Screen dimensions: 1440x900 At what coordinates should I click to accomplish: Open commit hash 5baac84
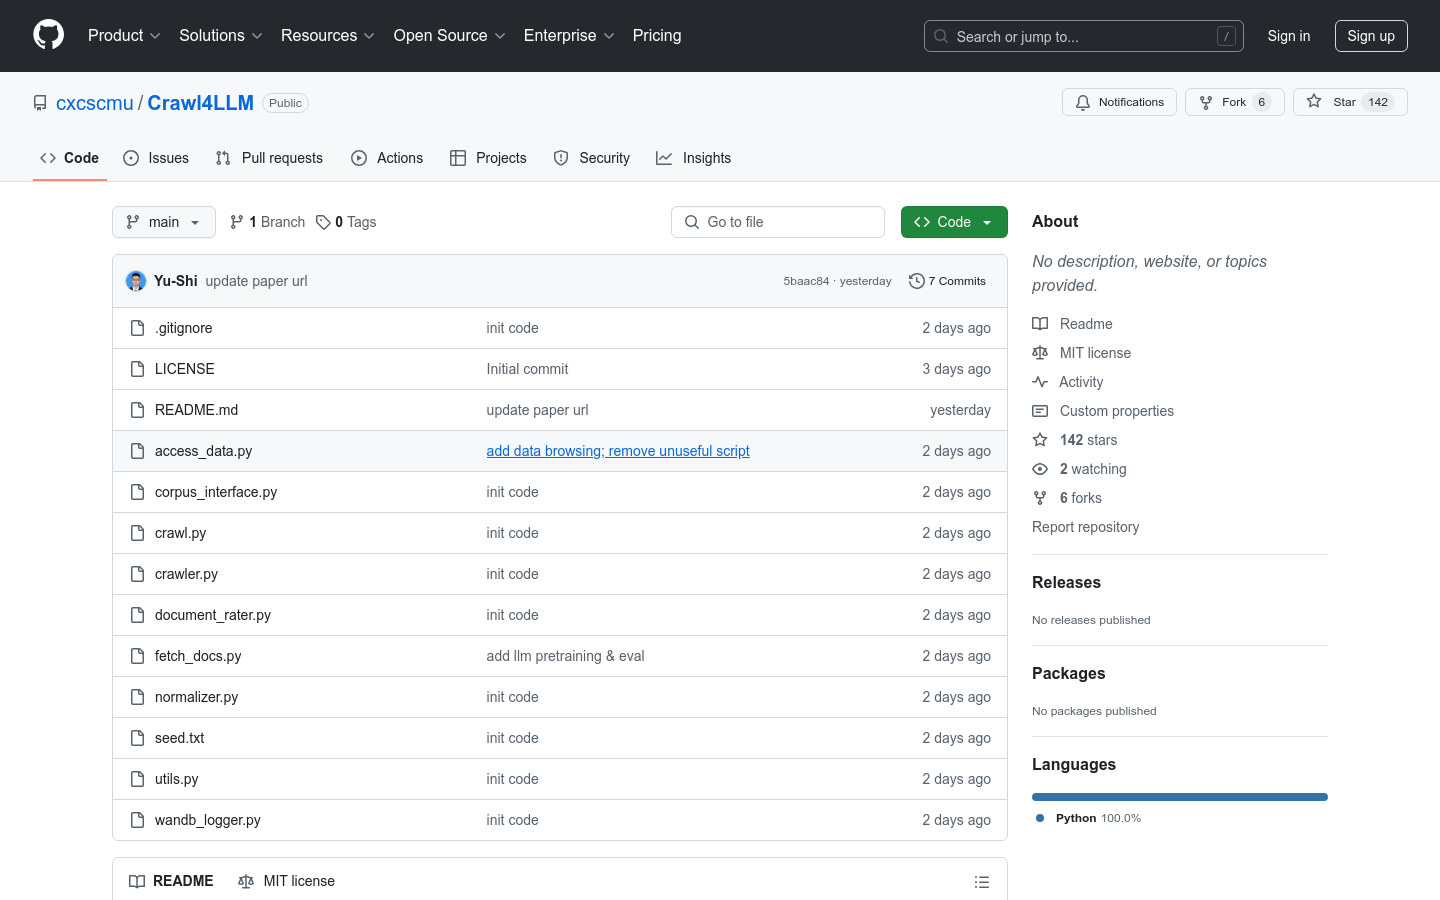(x=806, y=281)
